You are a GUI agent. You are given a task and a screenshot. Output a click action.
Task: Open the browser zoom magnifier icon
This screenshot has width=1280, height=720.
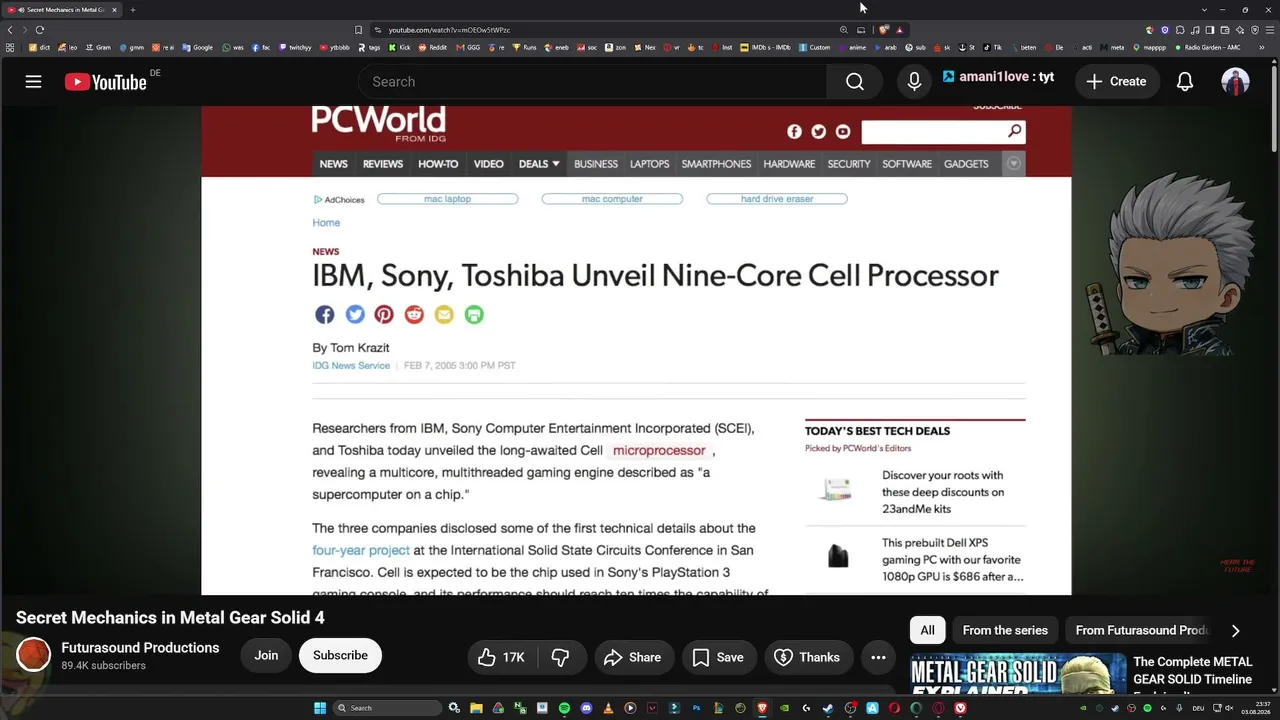point(843,30)
